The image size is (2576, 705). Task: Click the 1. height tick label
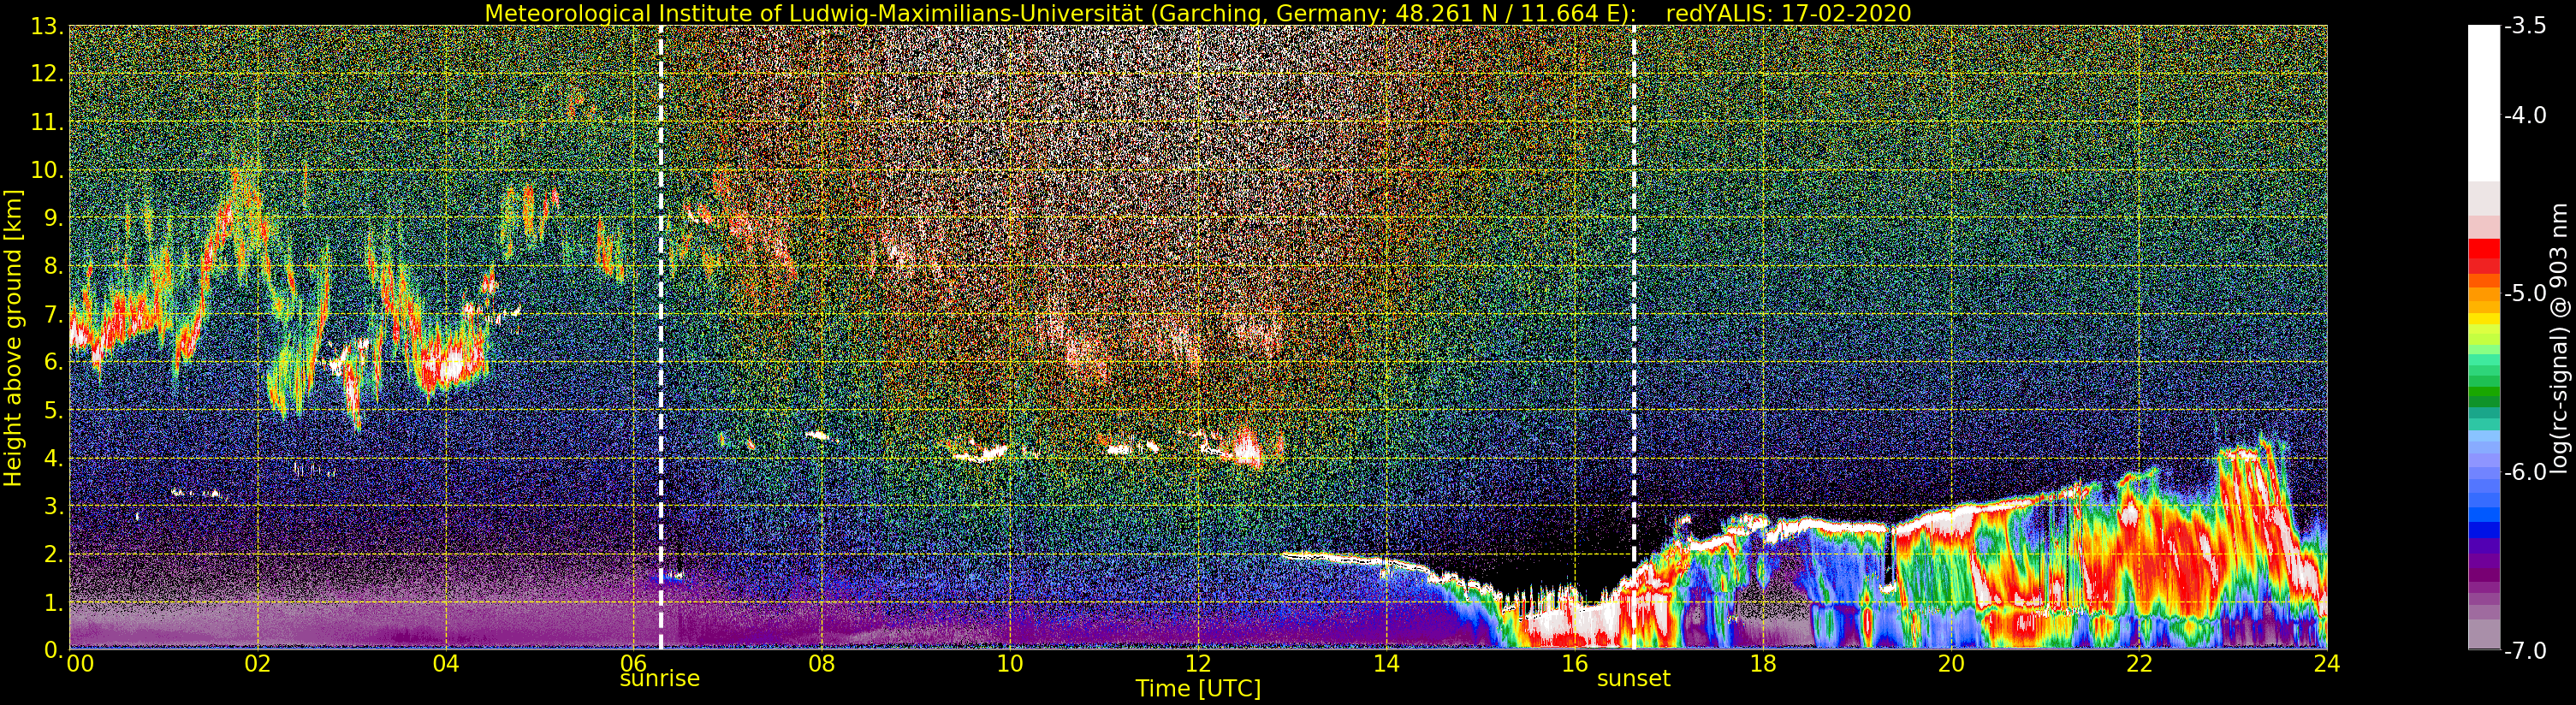point(54,602)
